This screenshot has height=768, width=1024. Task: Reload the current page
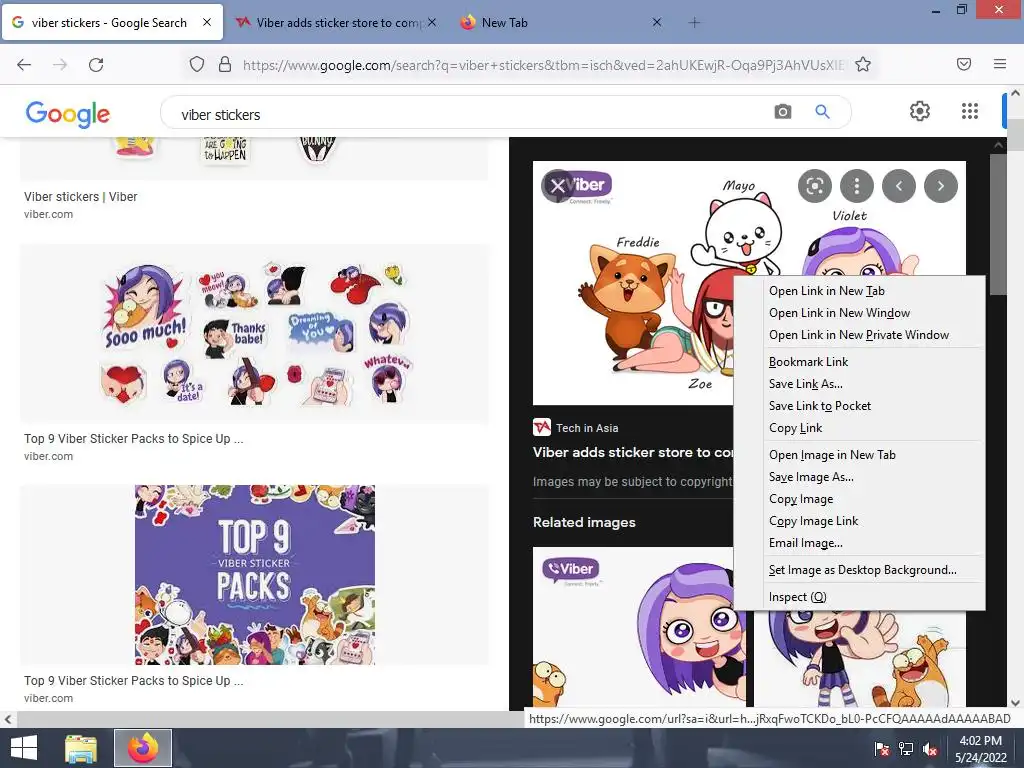coord(96,65)
